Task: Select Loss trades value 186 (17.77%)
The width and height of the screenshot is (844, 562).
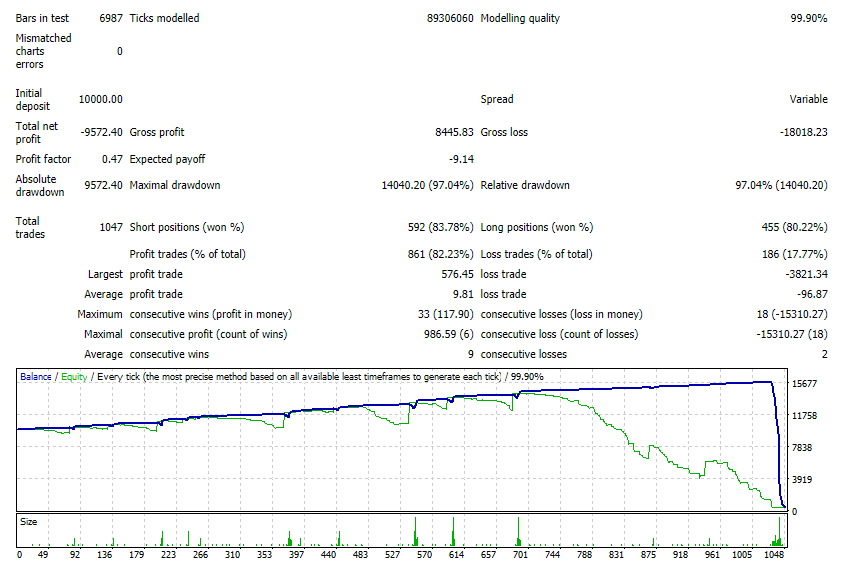Action: (x=794, y=254)
